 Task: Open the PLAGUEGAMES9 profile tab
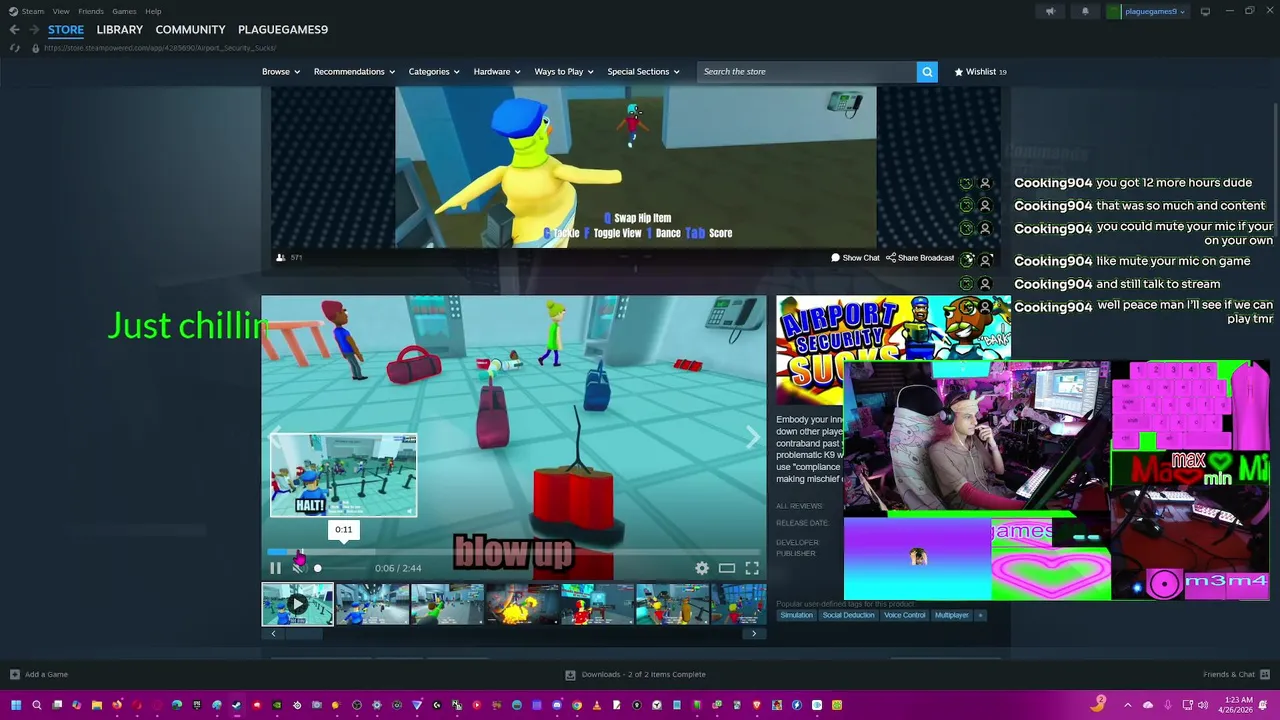pyautogui.click(x=283, y=30)
